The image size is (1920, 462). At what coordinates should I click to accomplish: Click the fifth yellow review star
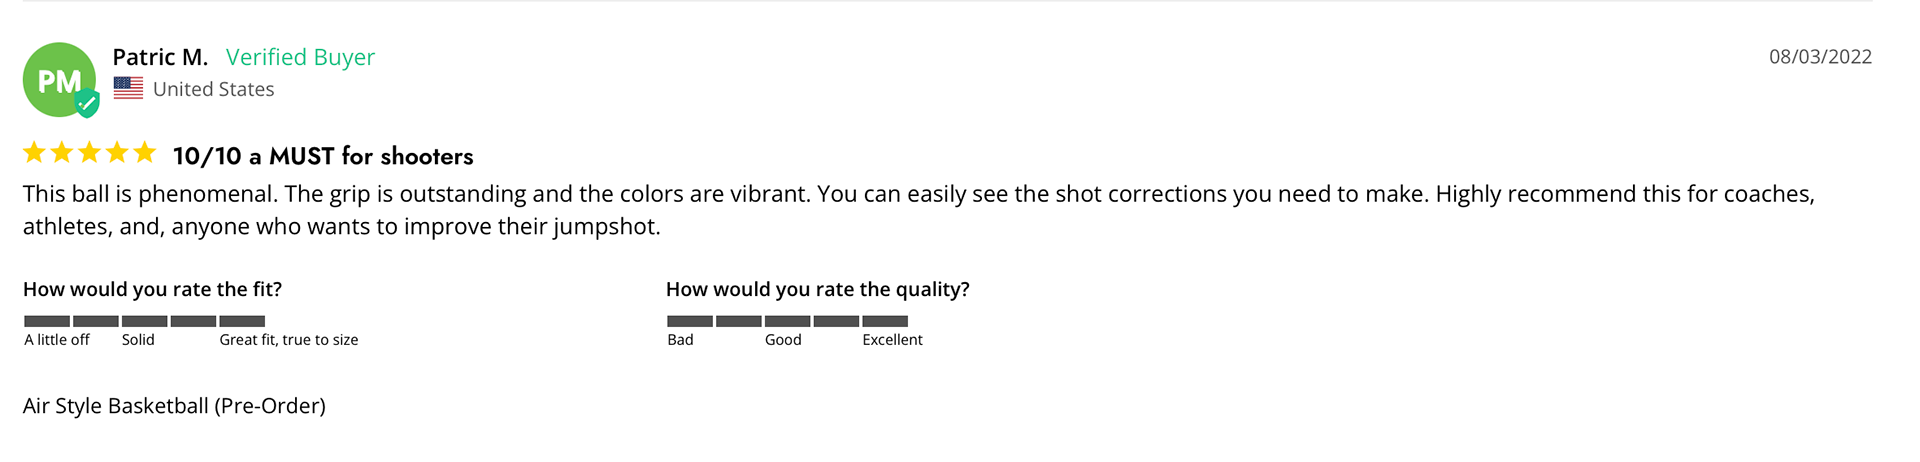[145, 153]
